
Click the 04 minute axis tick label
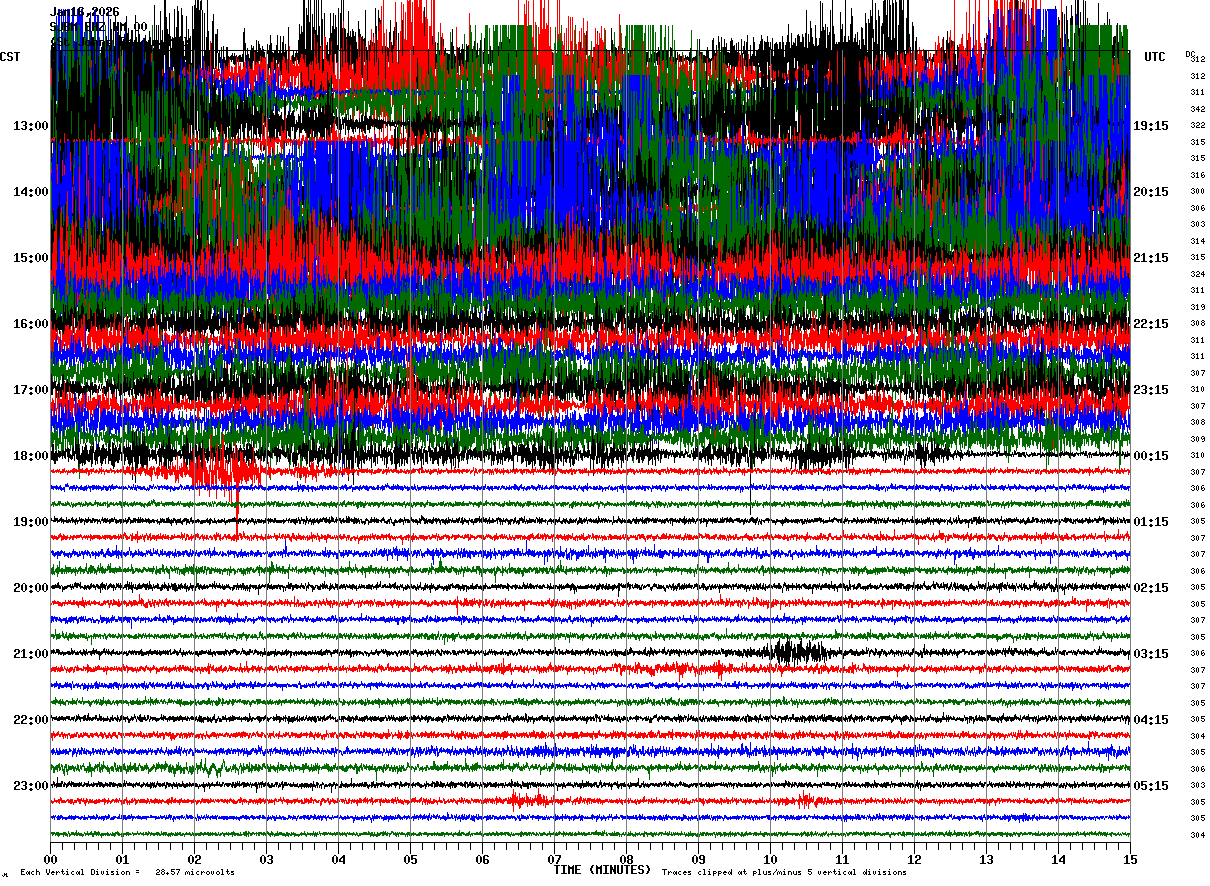338,859
